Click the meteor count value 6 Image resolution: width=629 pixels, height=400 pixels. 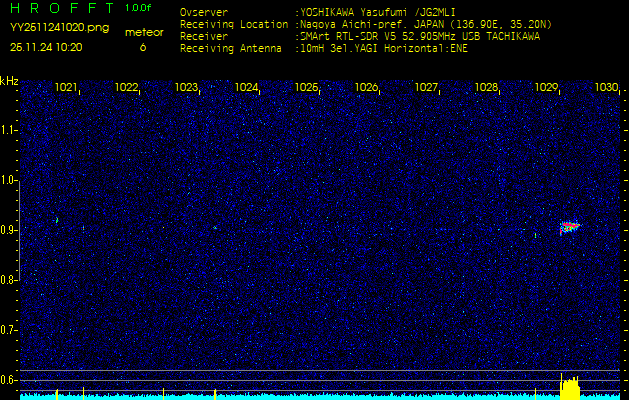point(142,47)
